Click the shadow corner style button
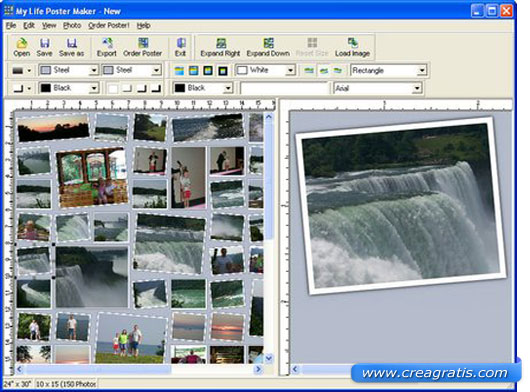This screenshot has width=530, height=392. click(x=18, y=88)
